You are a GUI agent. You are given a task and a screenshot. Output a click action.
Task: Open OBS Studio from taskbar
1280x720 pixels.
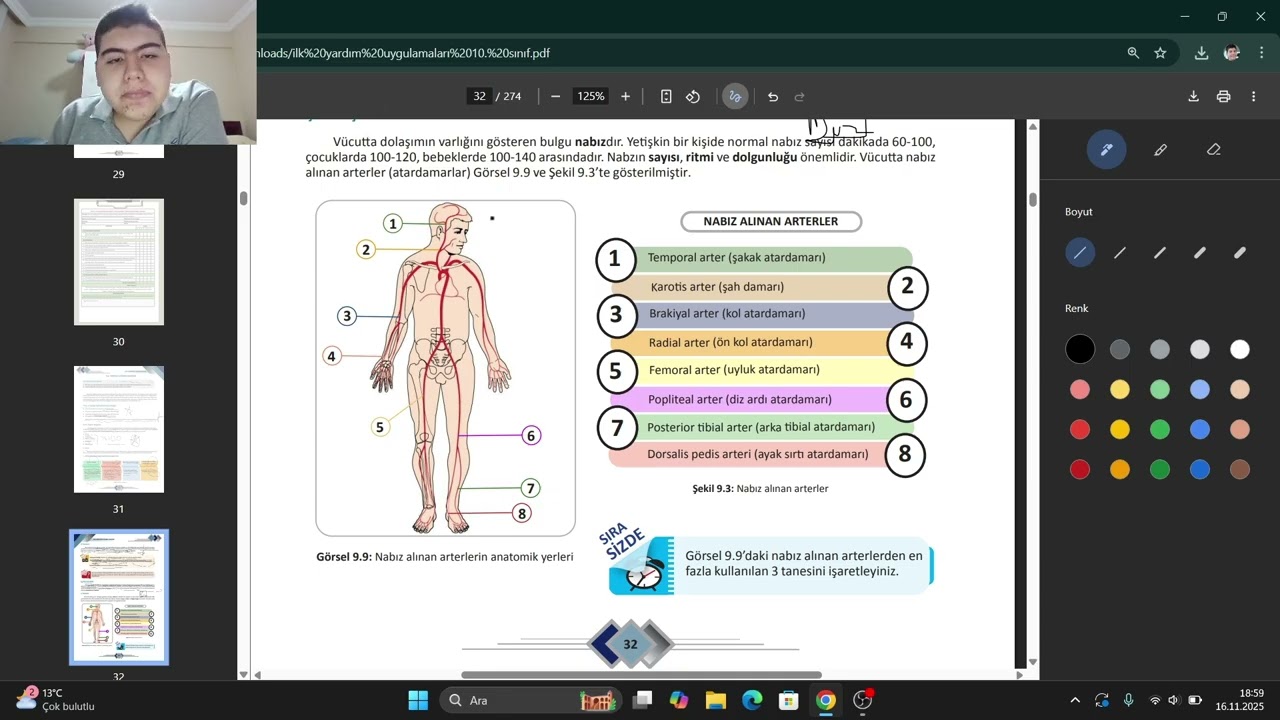coord(862,700)
